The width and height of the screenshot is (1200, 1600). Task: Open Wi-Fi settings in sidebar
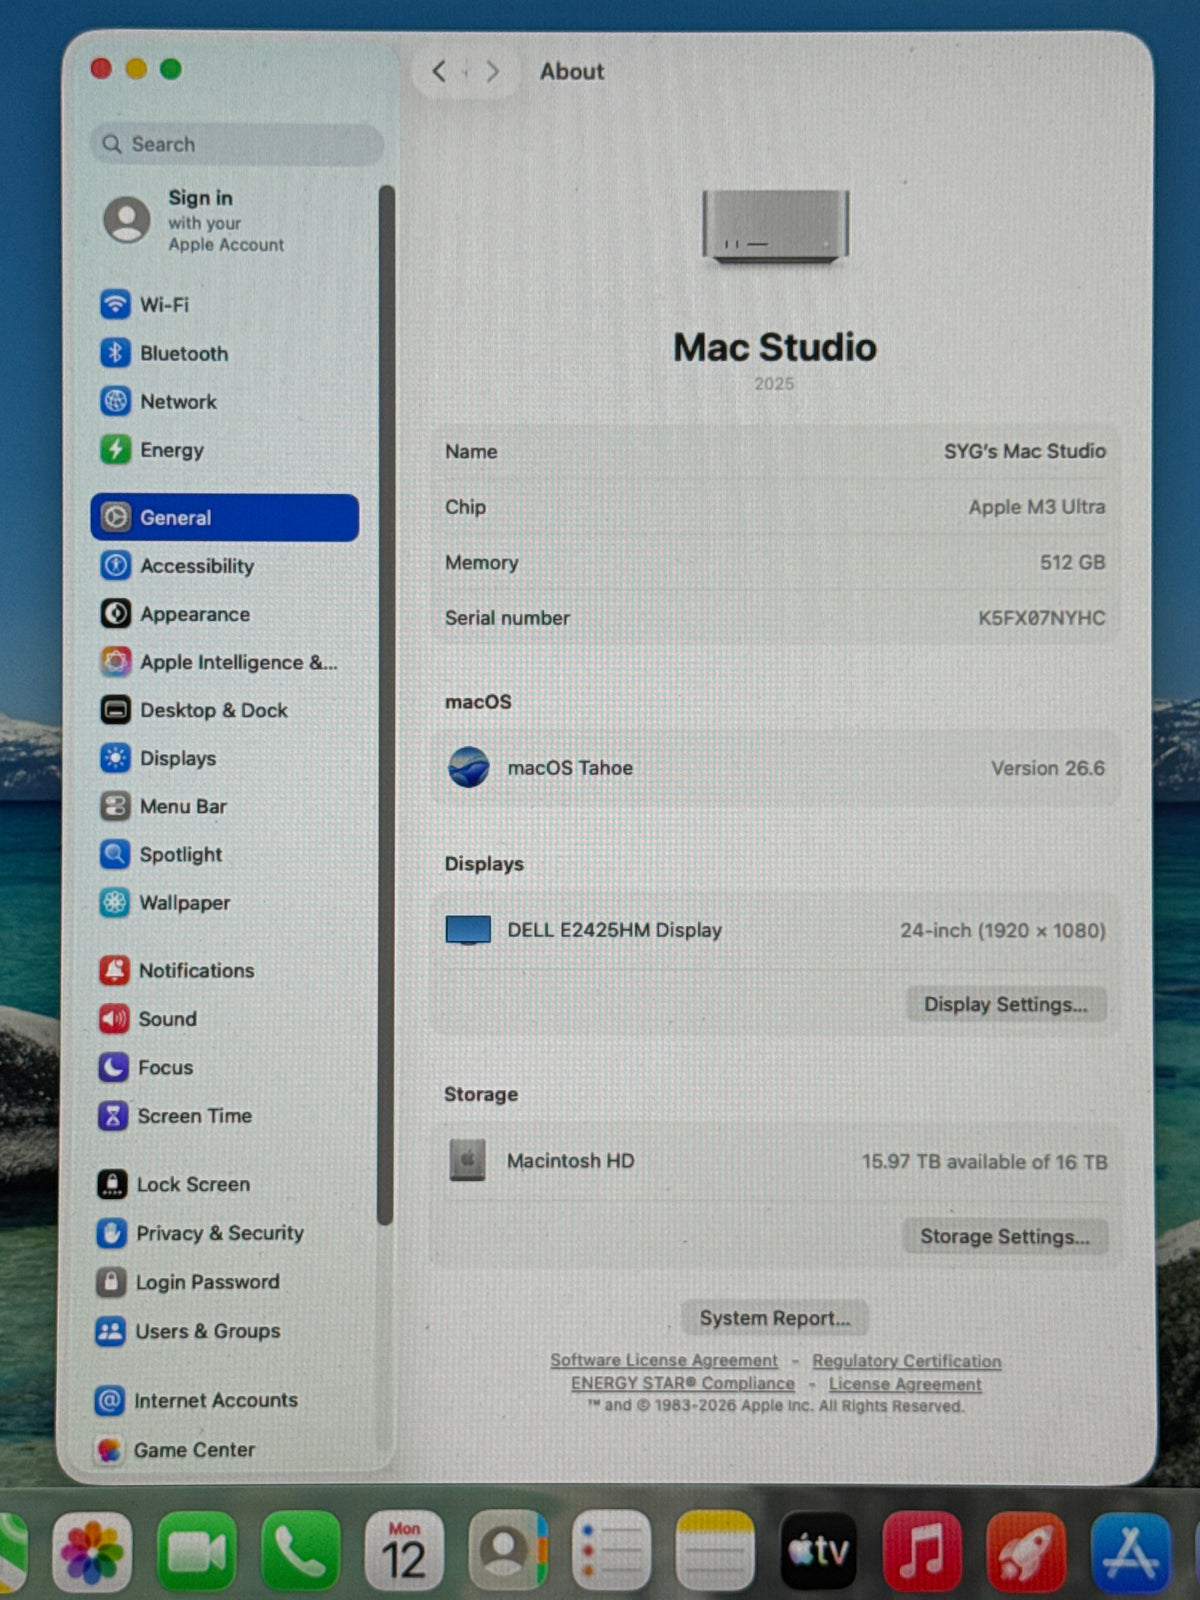point(145,304)
